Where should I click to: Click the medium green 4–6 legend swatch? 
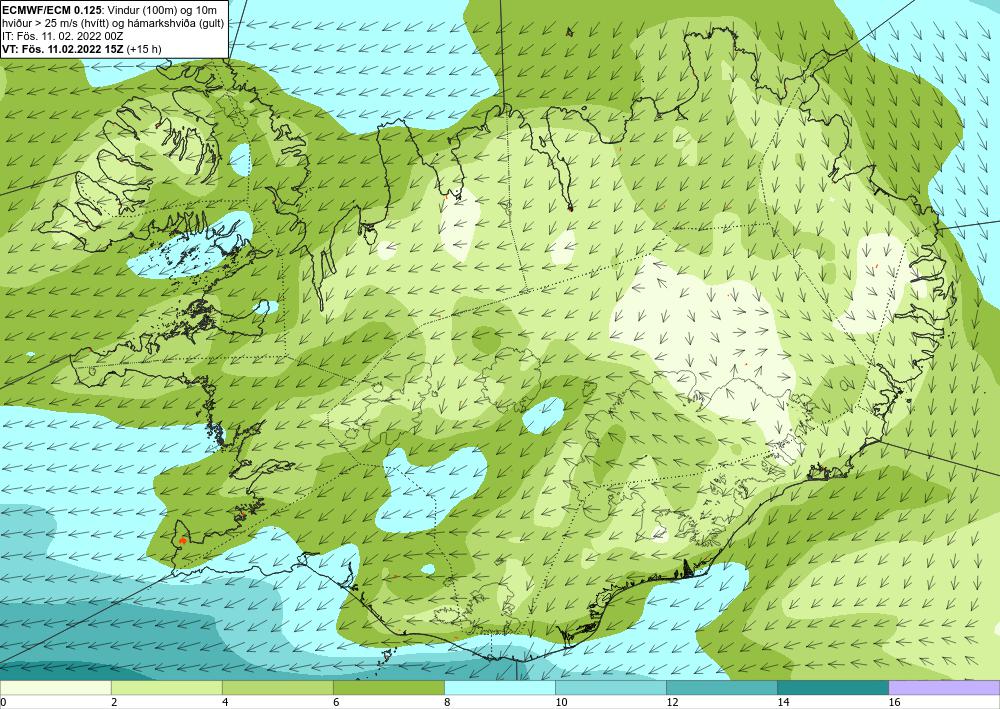click(x=277, y=687)
